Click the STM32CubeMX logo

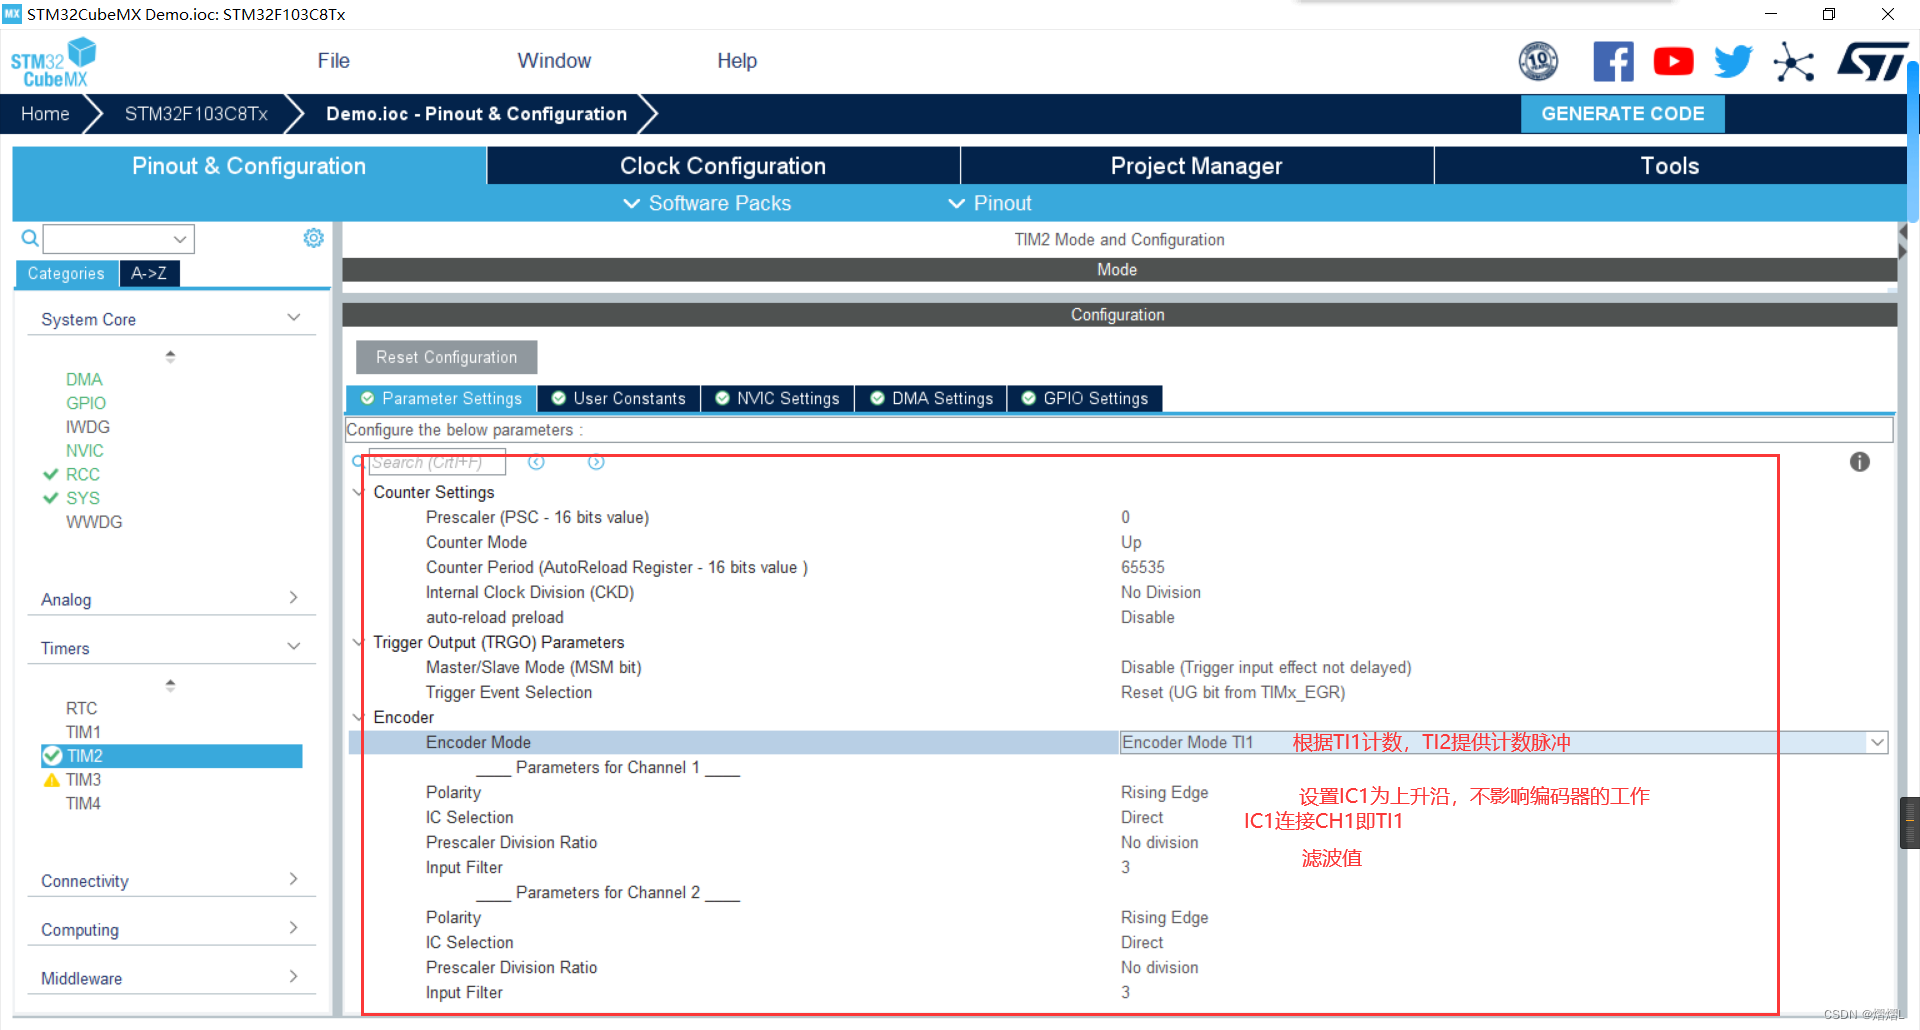pyautogui.click(x=53, y=62)
